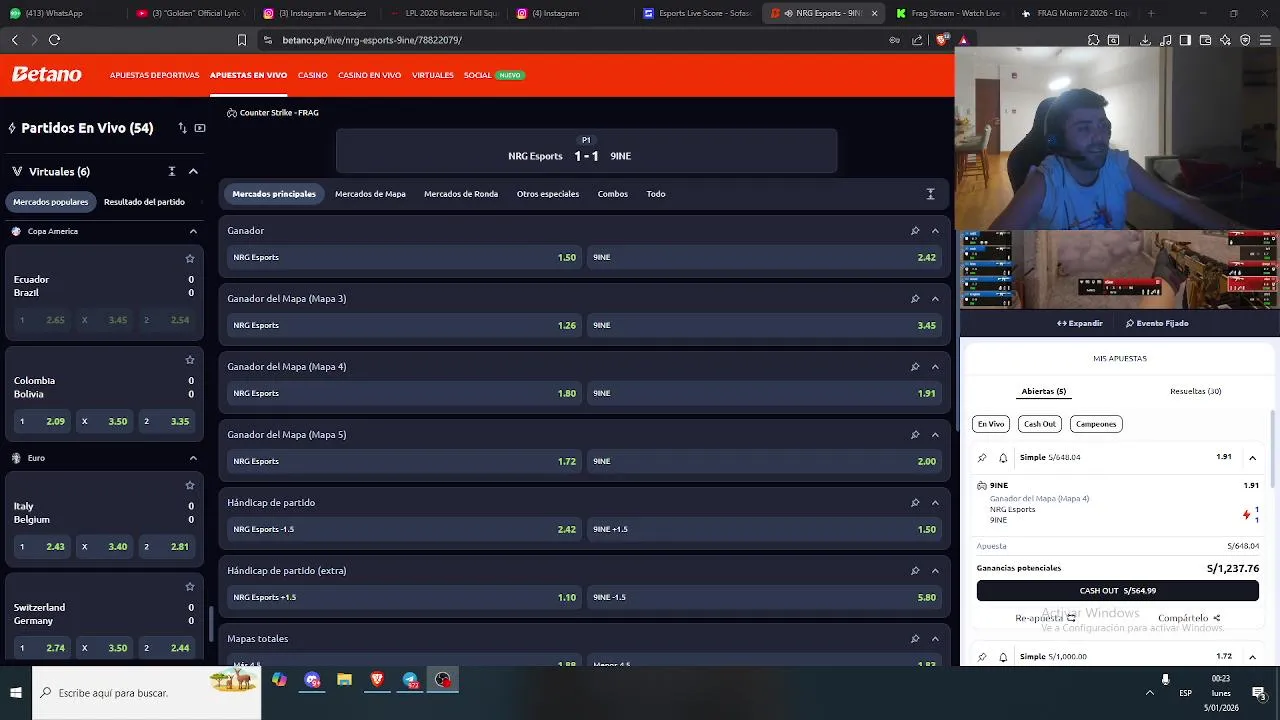Click the sort arrows icon beside Partidos En Vivo
Screen dimensions: 1280x720
[x=182, y=128]
